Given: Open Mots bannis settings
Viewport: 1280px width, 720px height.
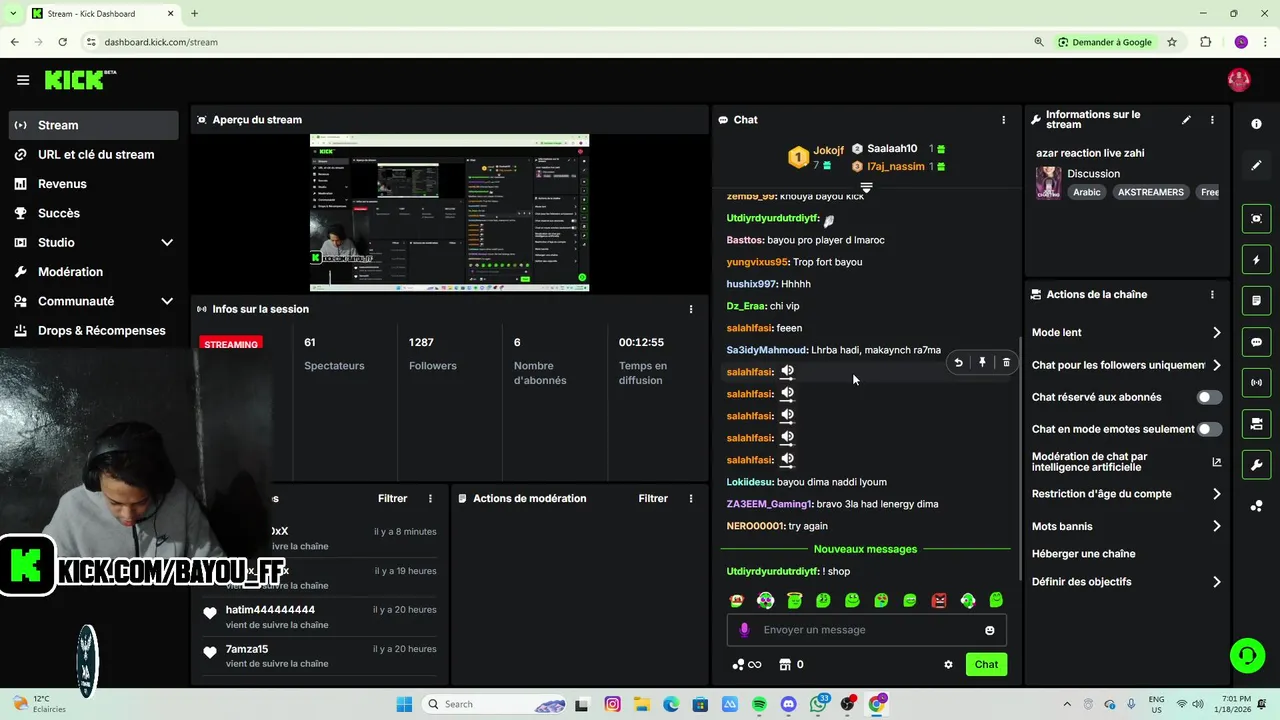Looking at the screenshot, I should point(1126,526).
